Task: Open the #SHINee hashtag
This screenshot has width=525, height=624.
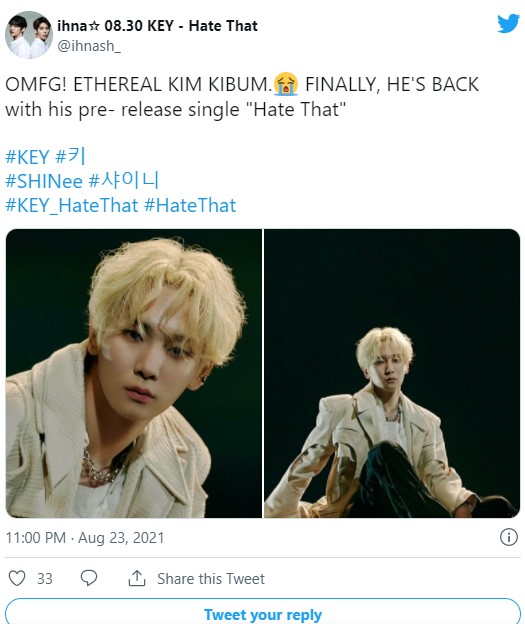Action: click(x=44, y=181)
